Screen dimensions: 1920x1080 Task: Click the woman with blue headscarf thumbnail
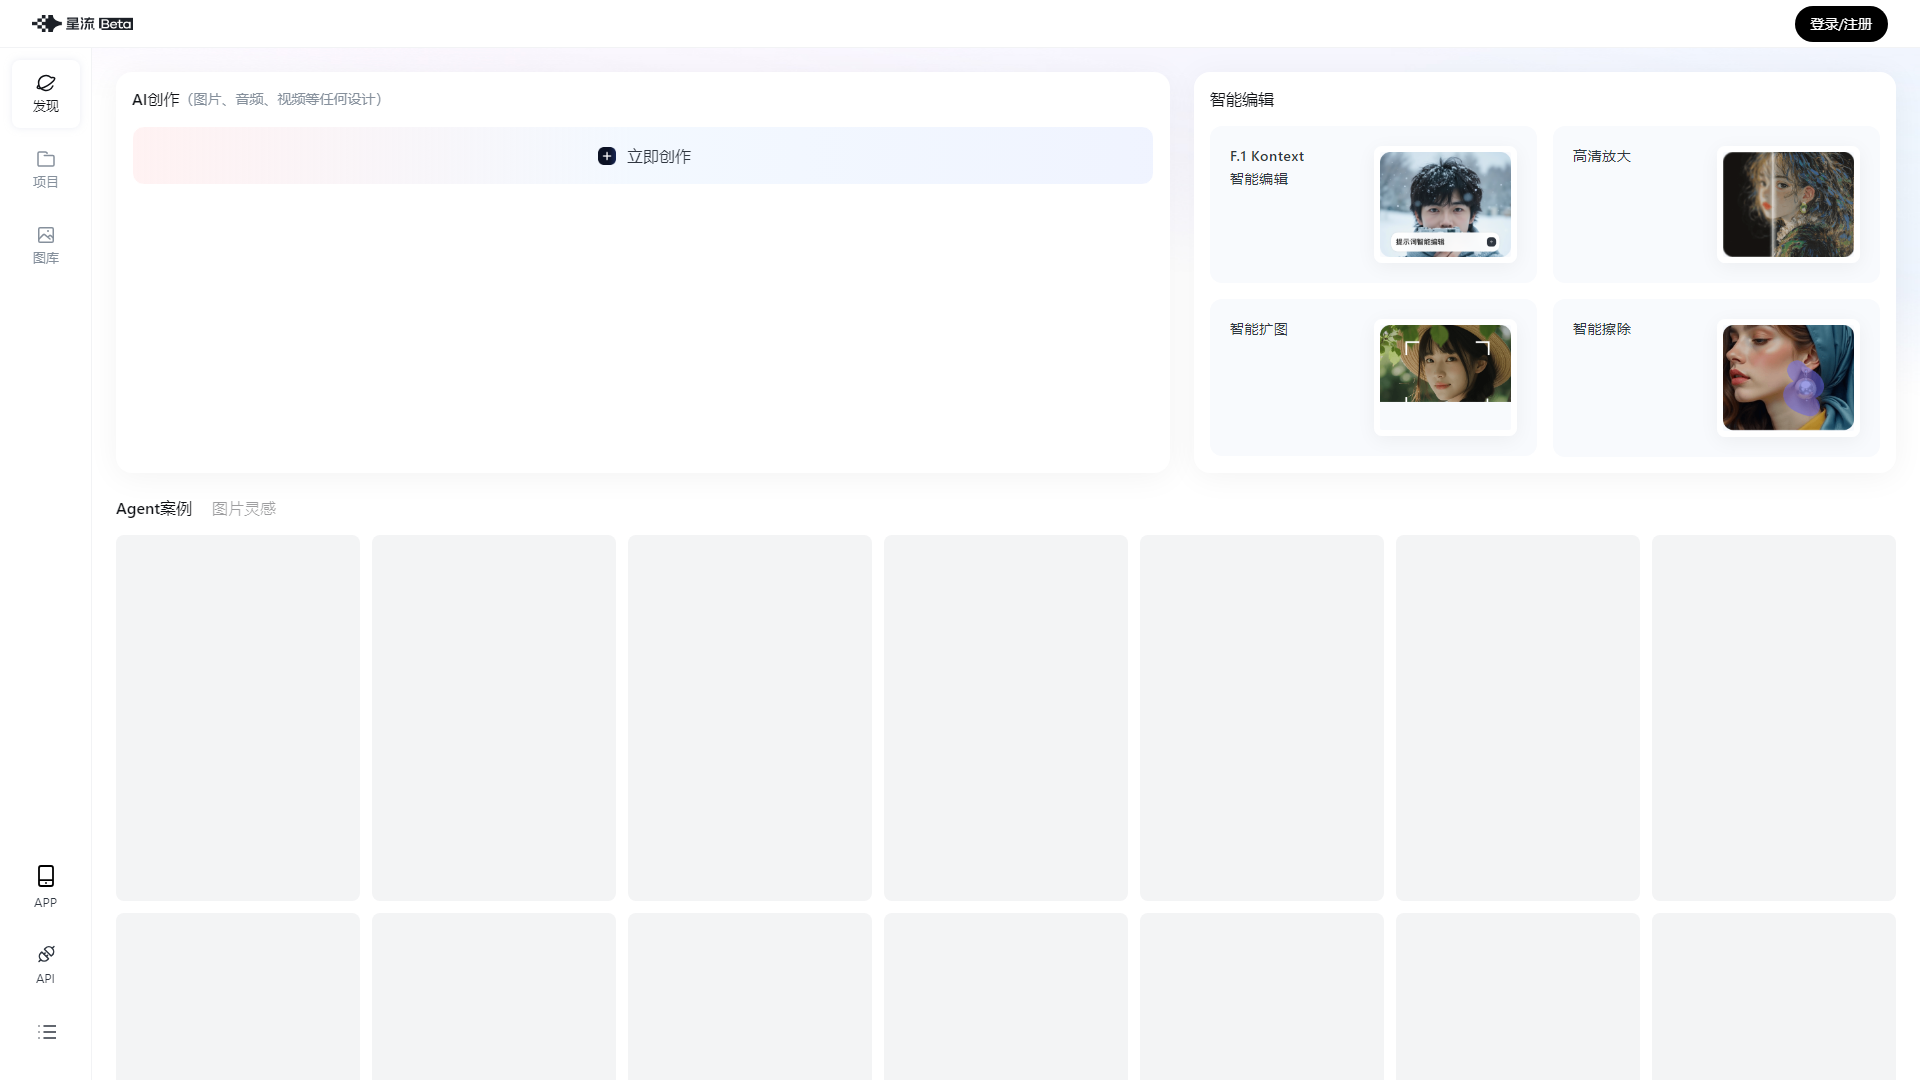tap(1788, 377)
